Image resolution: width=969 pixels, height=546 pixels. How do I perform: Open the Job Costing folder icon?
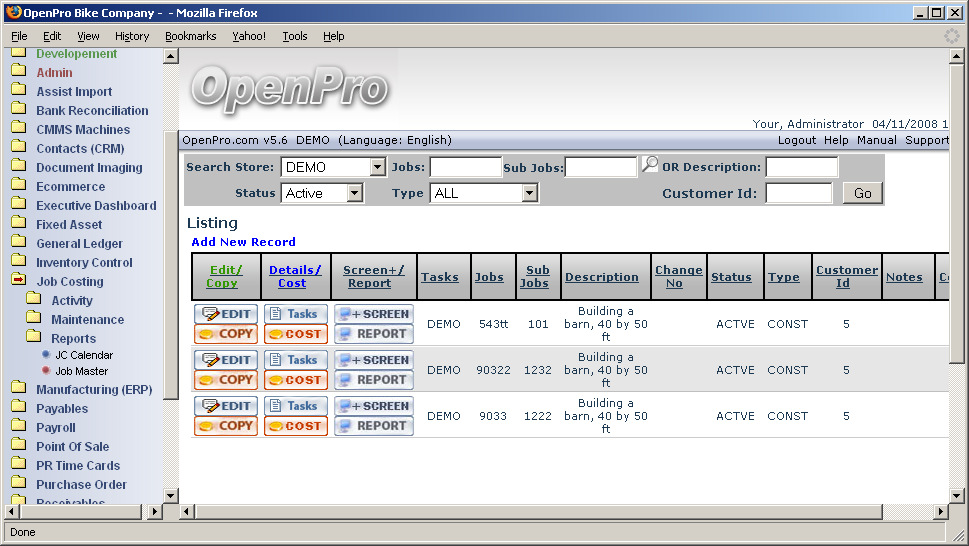pos(19,281)
